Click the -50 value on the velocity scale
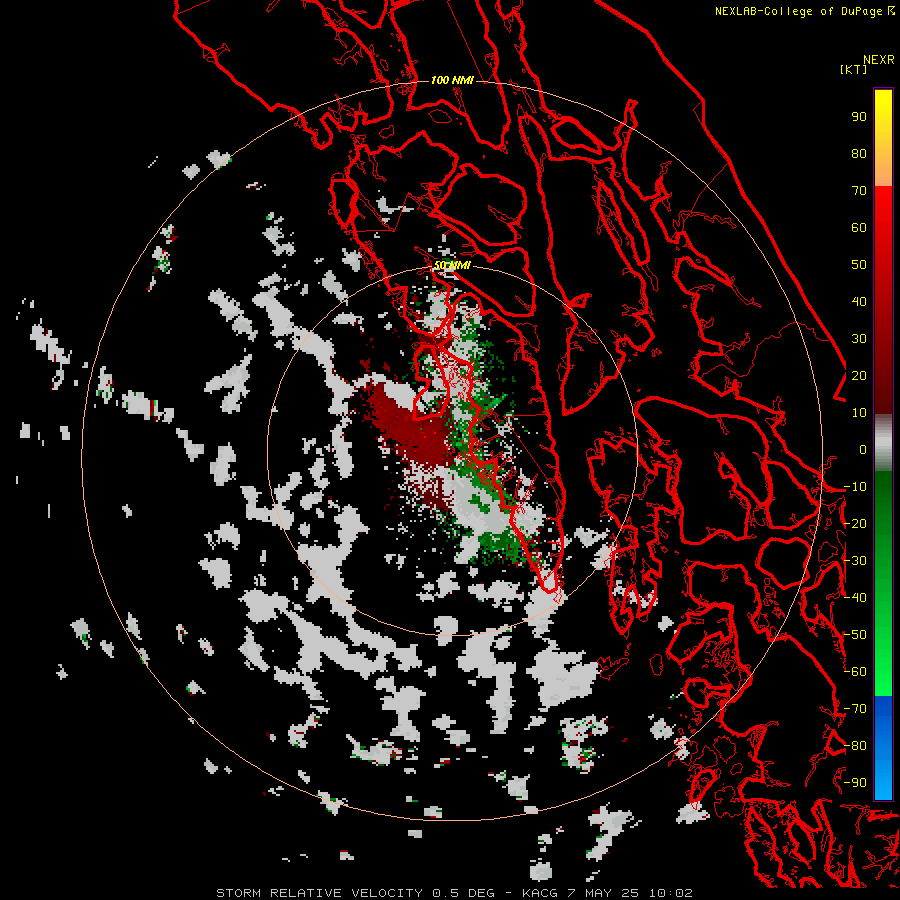This screenshot has height=900, width=900. pos(855,635)
